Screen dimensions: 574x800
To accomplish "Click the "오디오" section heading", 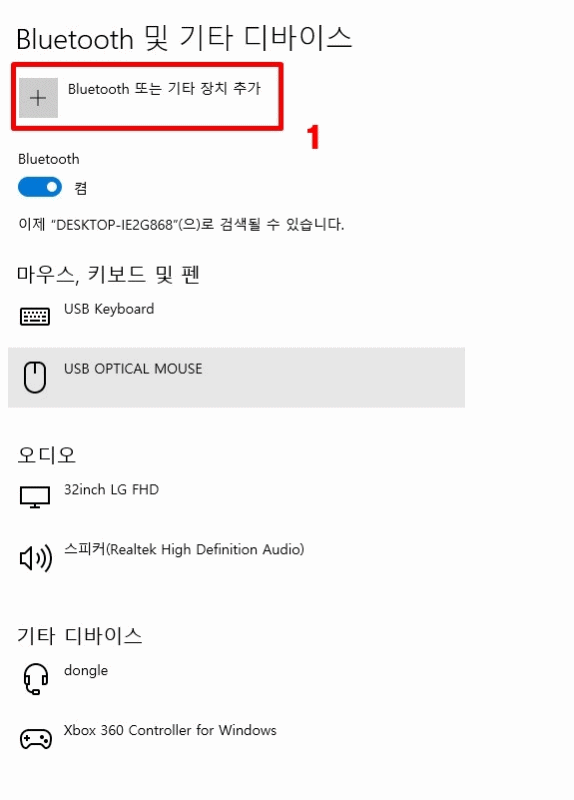I will coord(46,455).
